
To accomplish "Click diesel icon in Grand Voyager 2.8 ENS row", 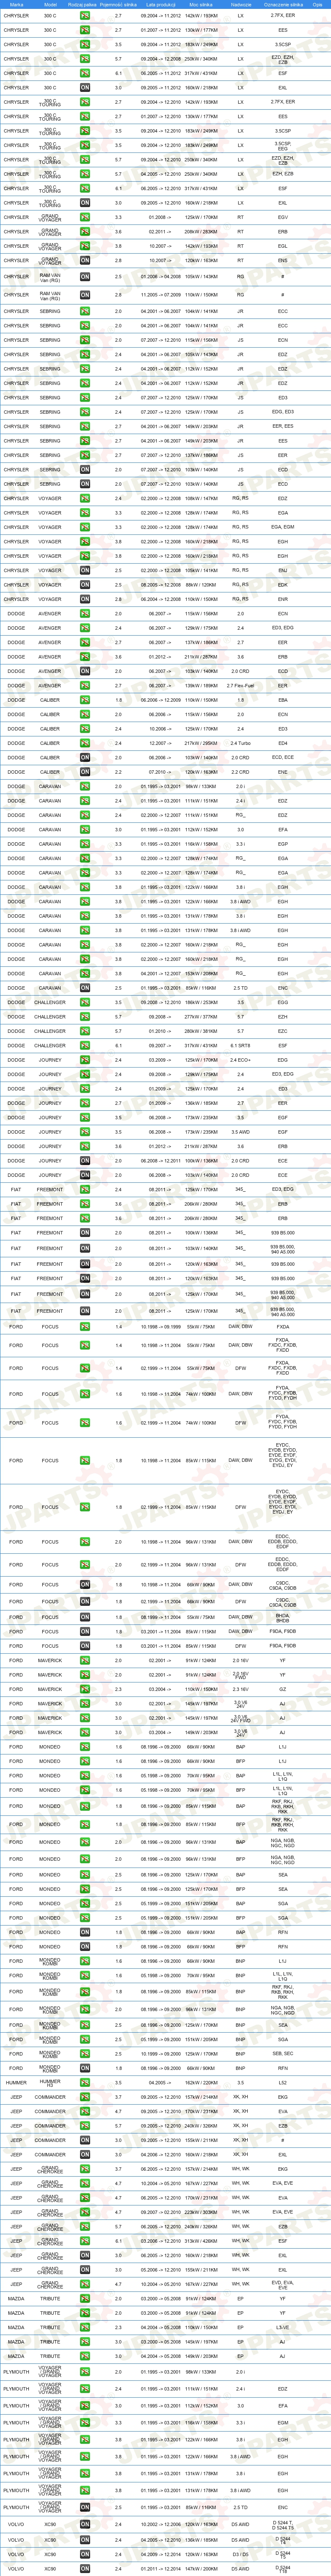I will [85, 261].
